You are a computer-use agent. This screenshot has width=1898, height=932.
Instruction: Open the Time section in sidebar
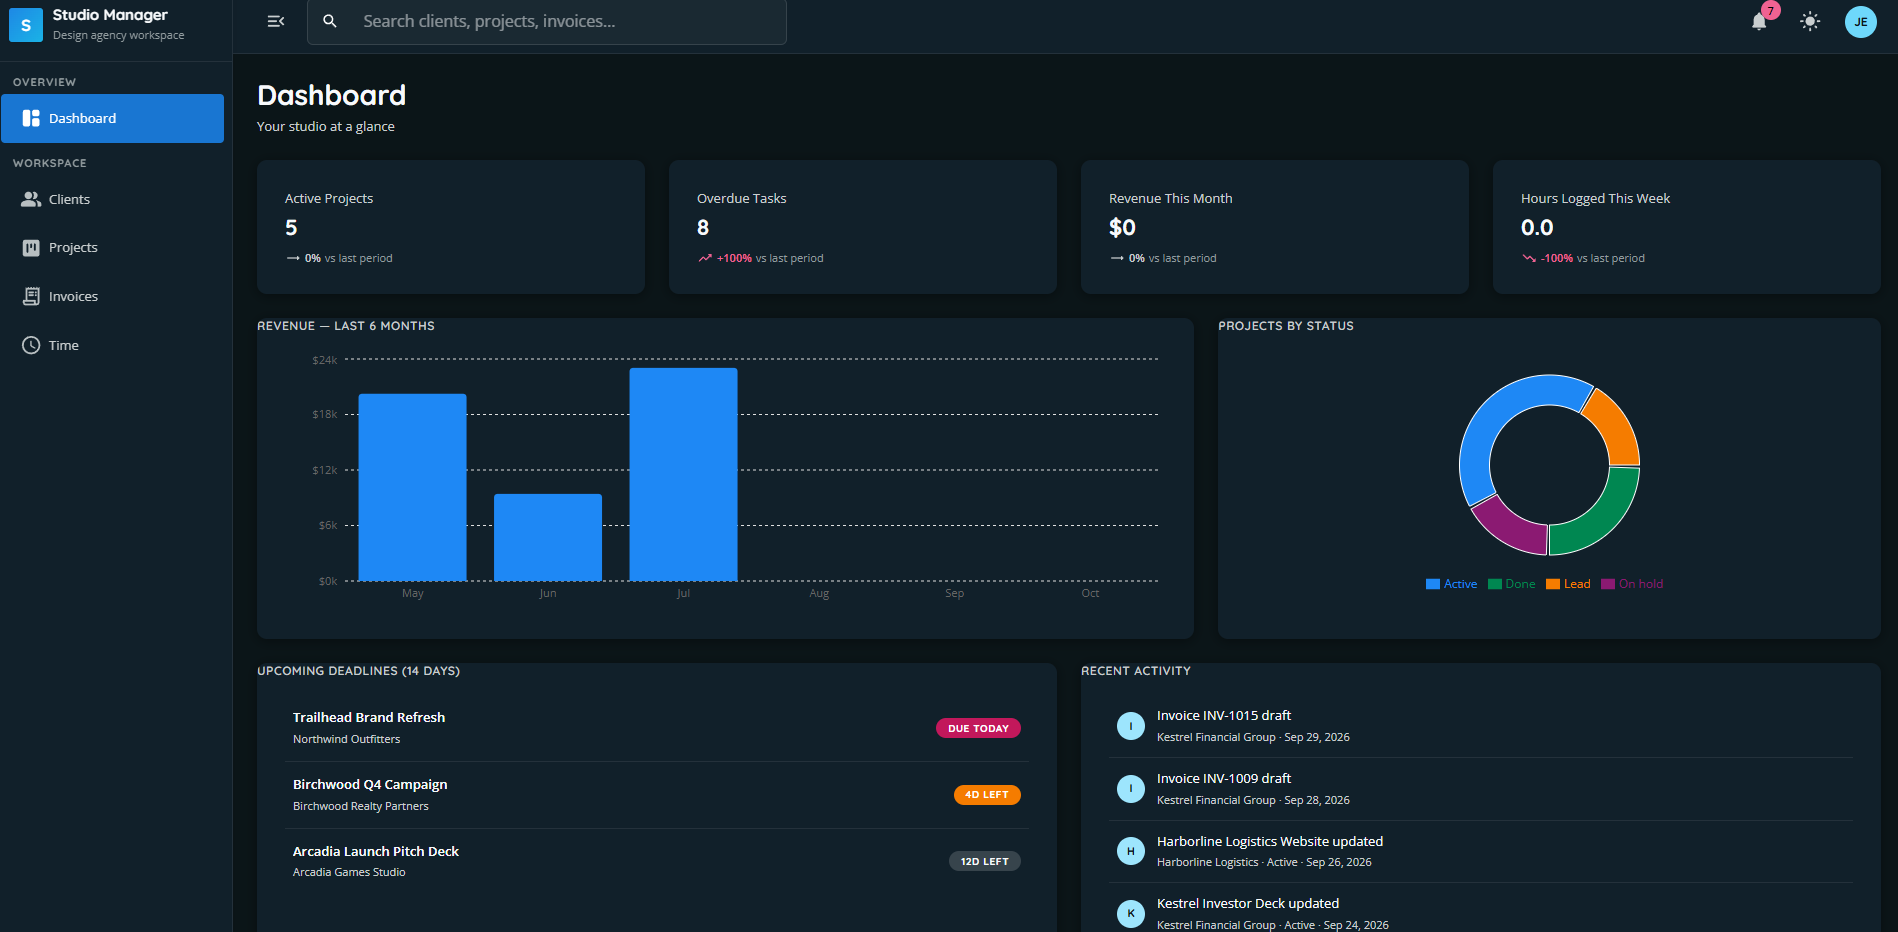(112, 345)
